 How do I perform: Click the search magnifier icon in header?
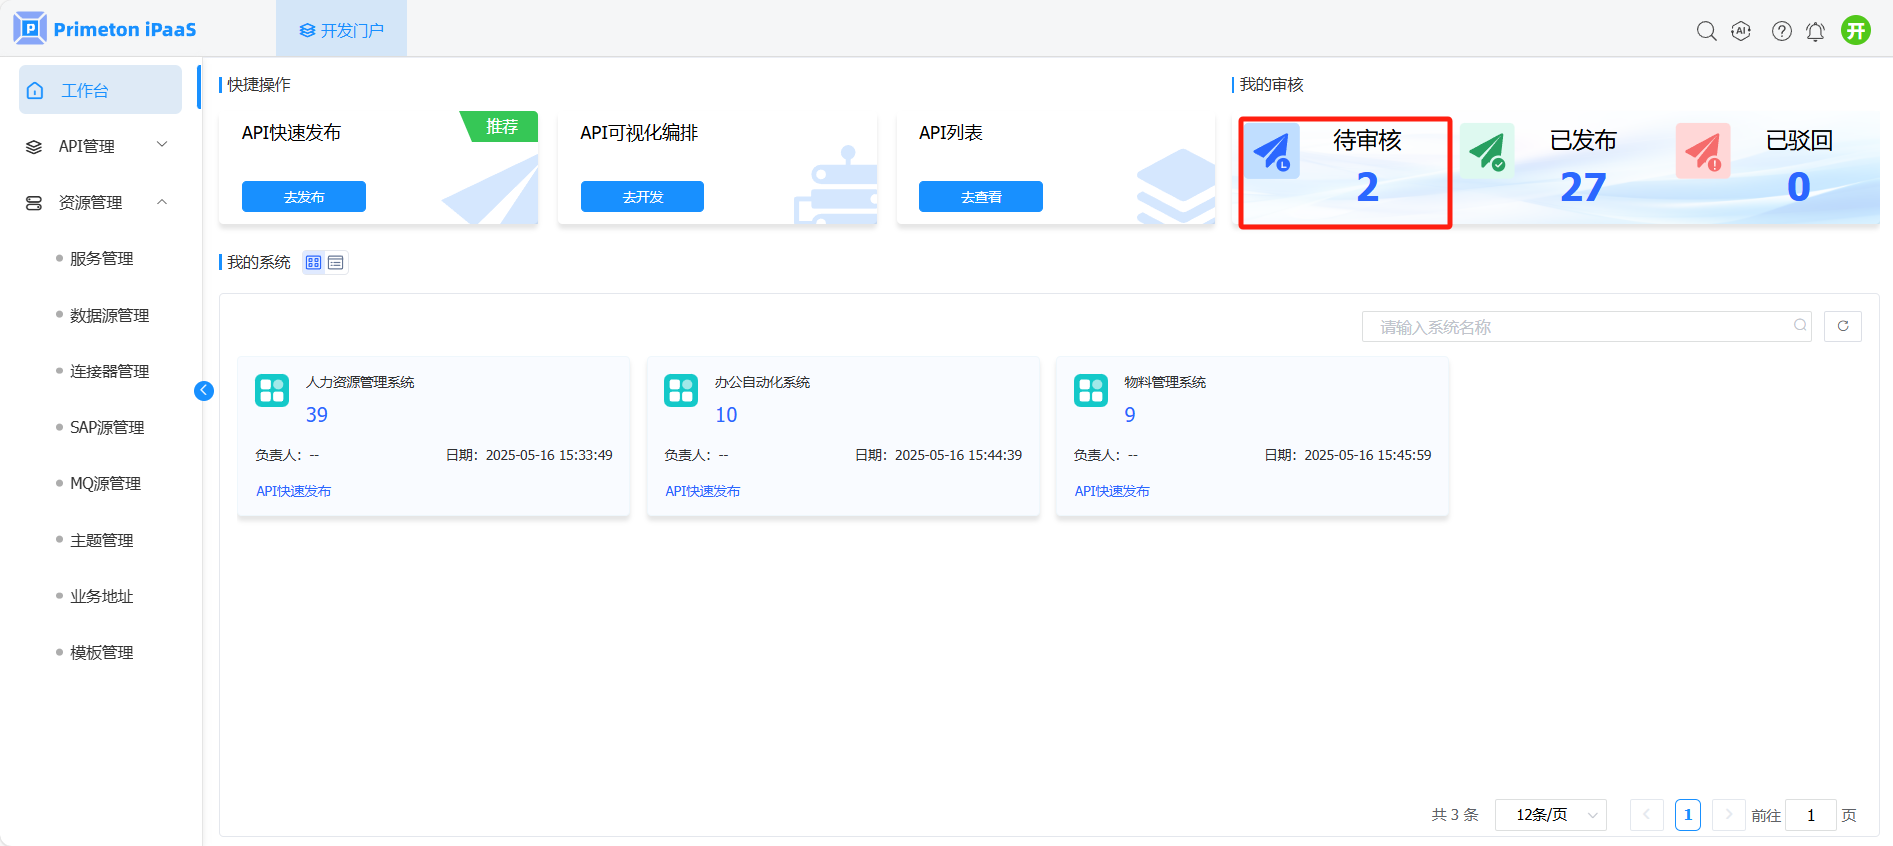click(1706, 31)
